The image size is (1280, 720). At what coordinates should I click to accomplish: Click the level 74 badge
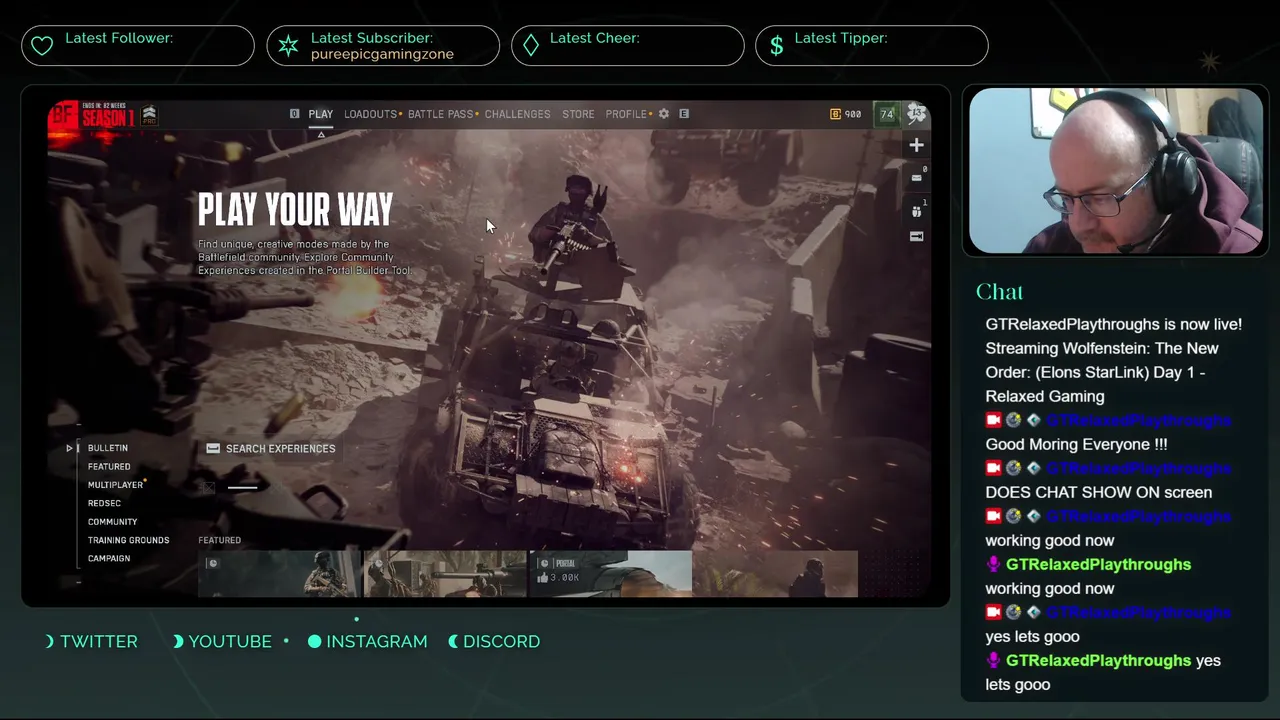(886, 114)
